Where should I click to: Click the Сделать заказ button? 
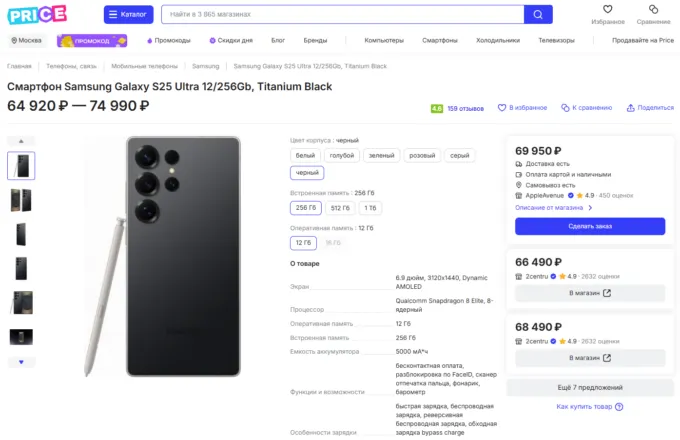(x=590, y=226)
